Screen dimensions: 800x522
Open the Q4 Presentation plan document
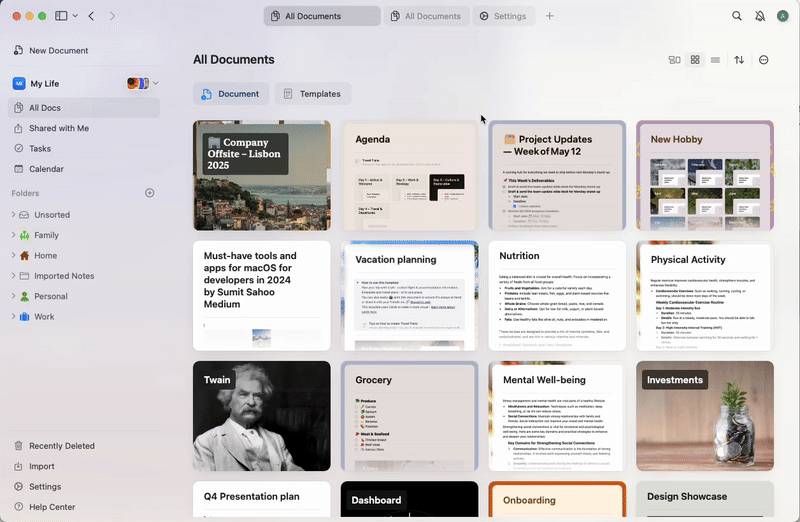point(262,499)
